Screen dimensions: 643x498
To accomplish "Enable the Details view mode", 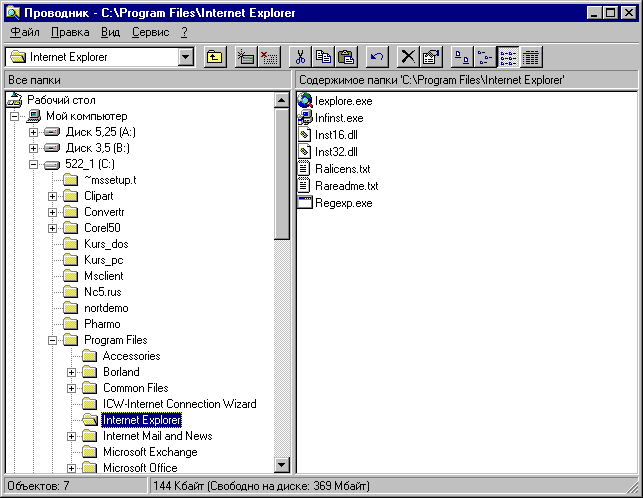I will (x=530, y=57).
